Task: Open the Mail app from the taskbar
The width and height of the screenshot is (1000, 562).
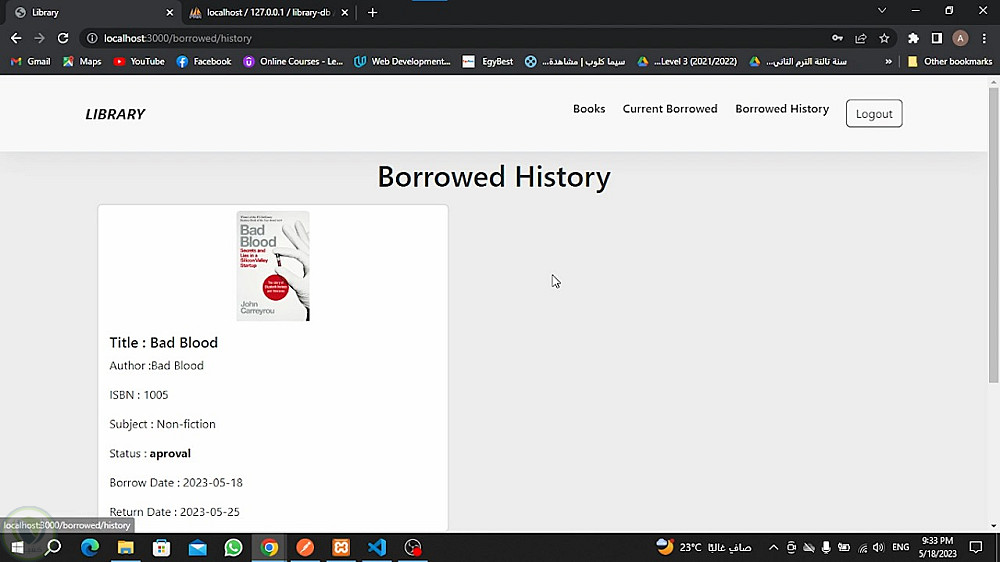Action: pyautogui.click(x=198, y=547)
